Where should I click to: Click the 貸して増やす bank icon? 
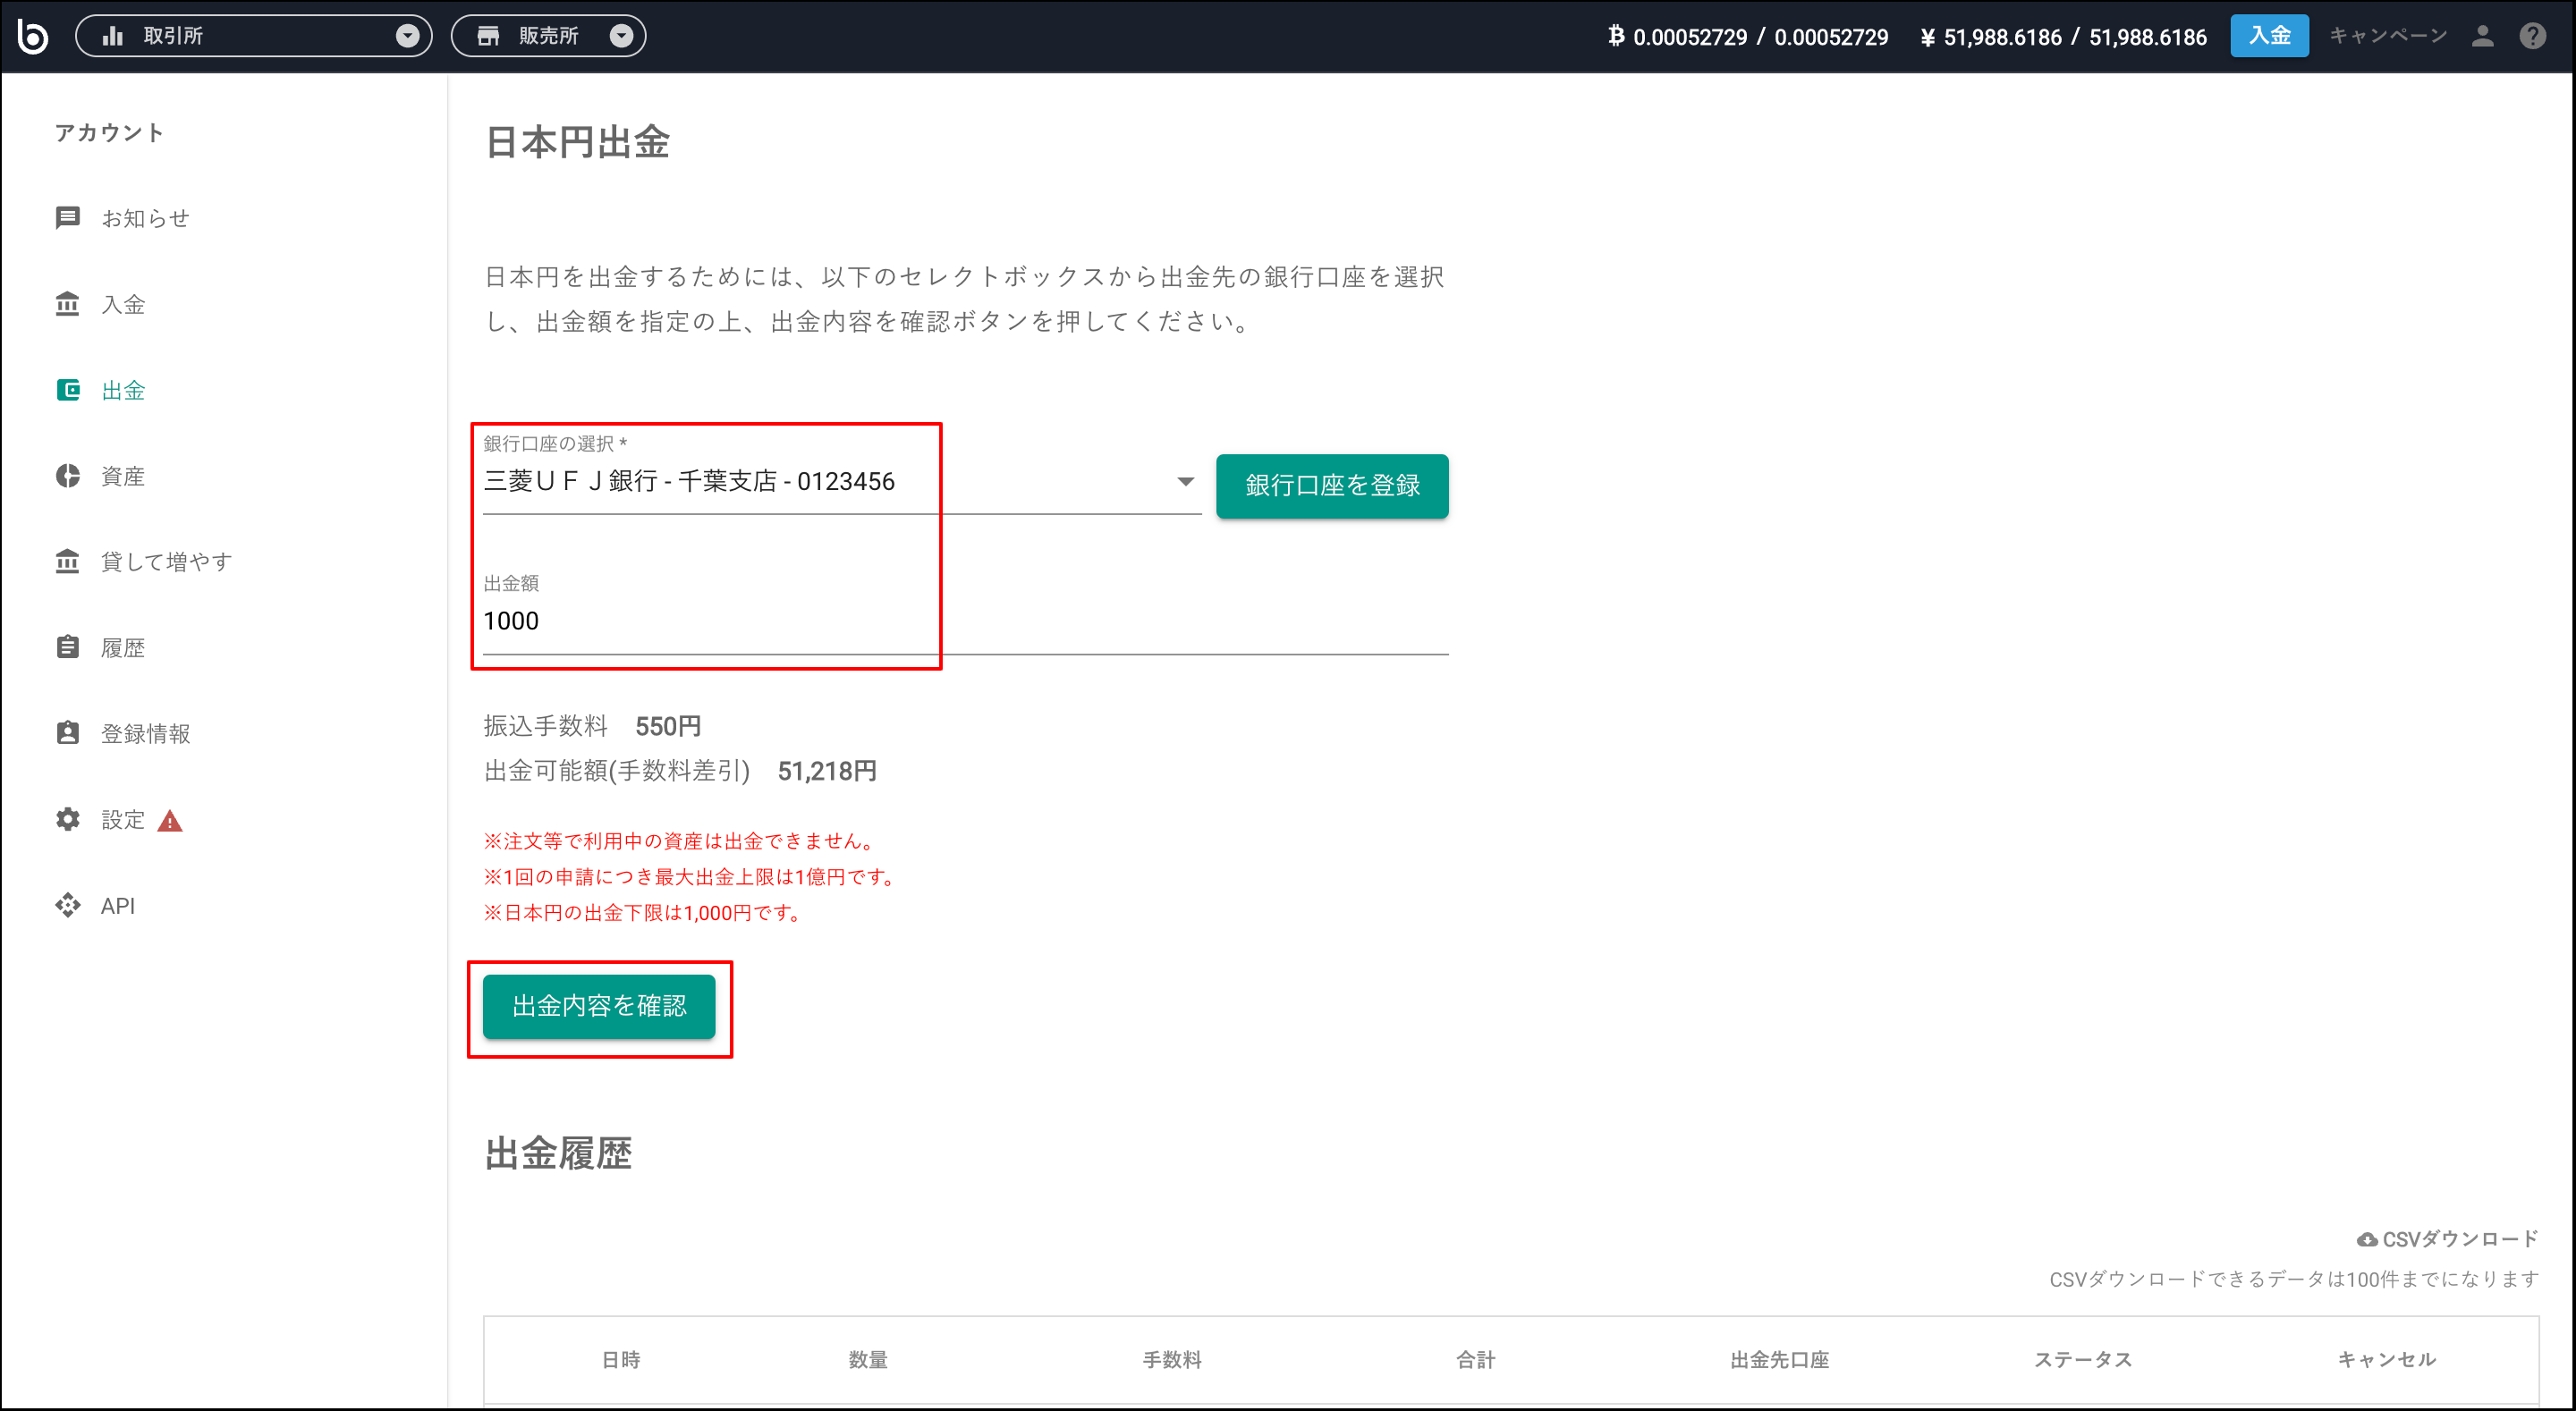click(x=68, y=561)
